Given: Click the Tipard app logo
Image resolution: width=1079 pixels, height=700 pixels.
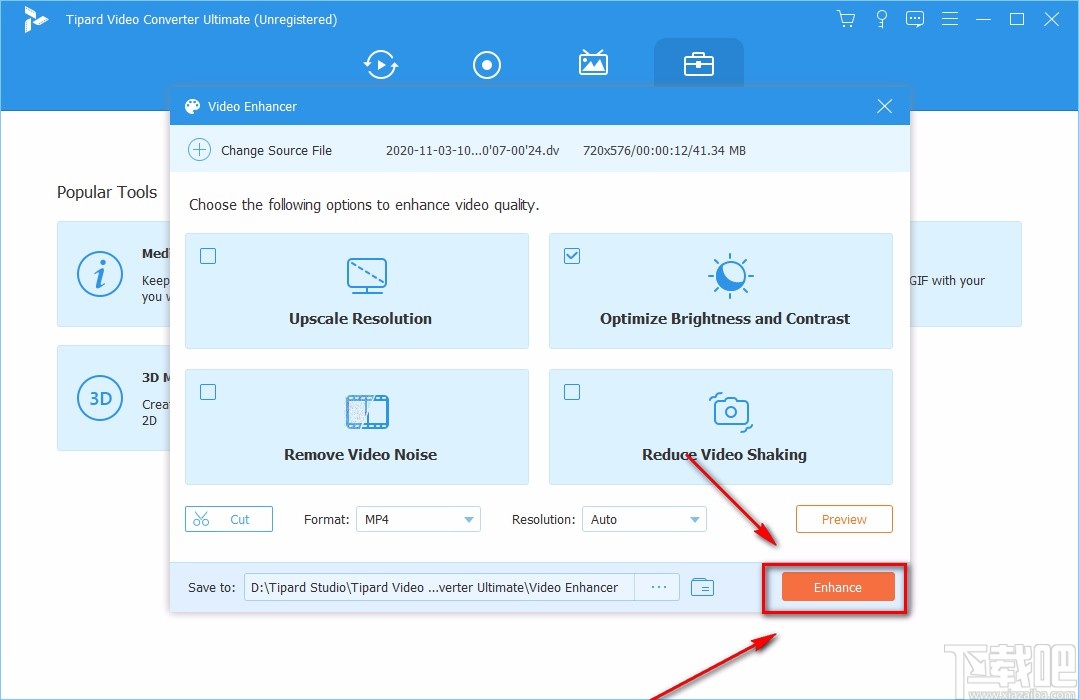Looking at the screenshot, I should pos(34,19).
